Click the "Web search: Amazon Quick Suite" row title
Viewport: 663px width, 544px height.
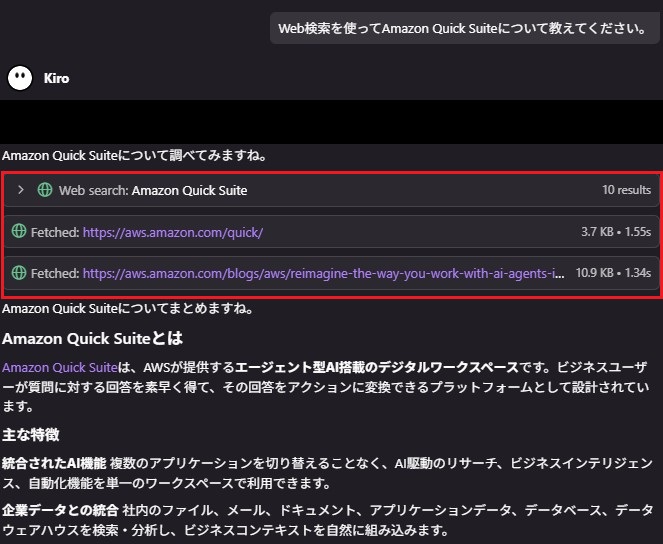152,190
